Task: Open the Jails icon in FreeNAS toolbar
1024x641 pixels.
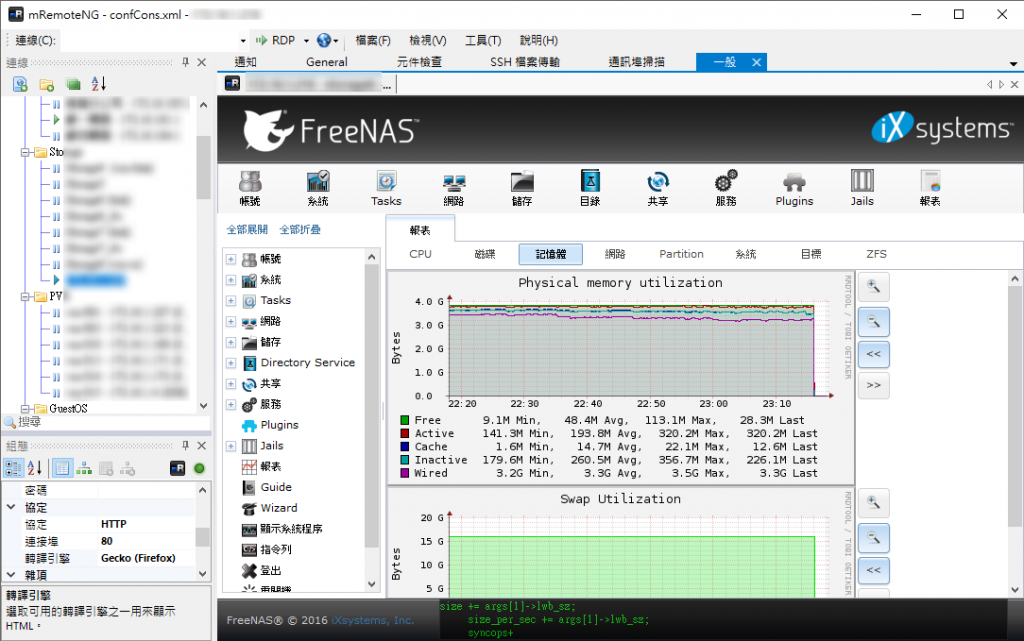Action: pyautogui.click(x=862, y=188)
